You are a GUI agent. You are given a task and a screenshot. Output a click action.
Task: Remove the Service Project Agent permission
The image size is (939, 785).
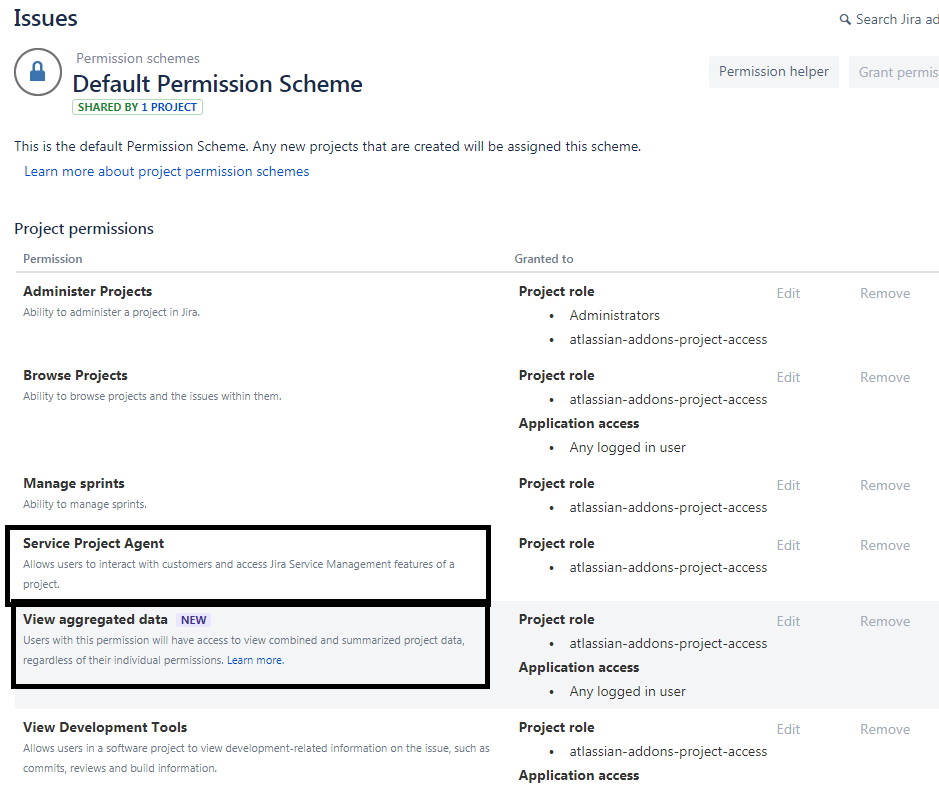point(885,545)
